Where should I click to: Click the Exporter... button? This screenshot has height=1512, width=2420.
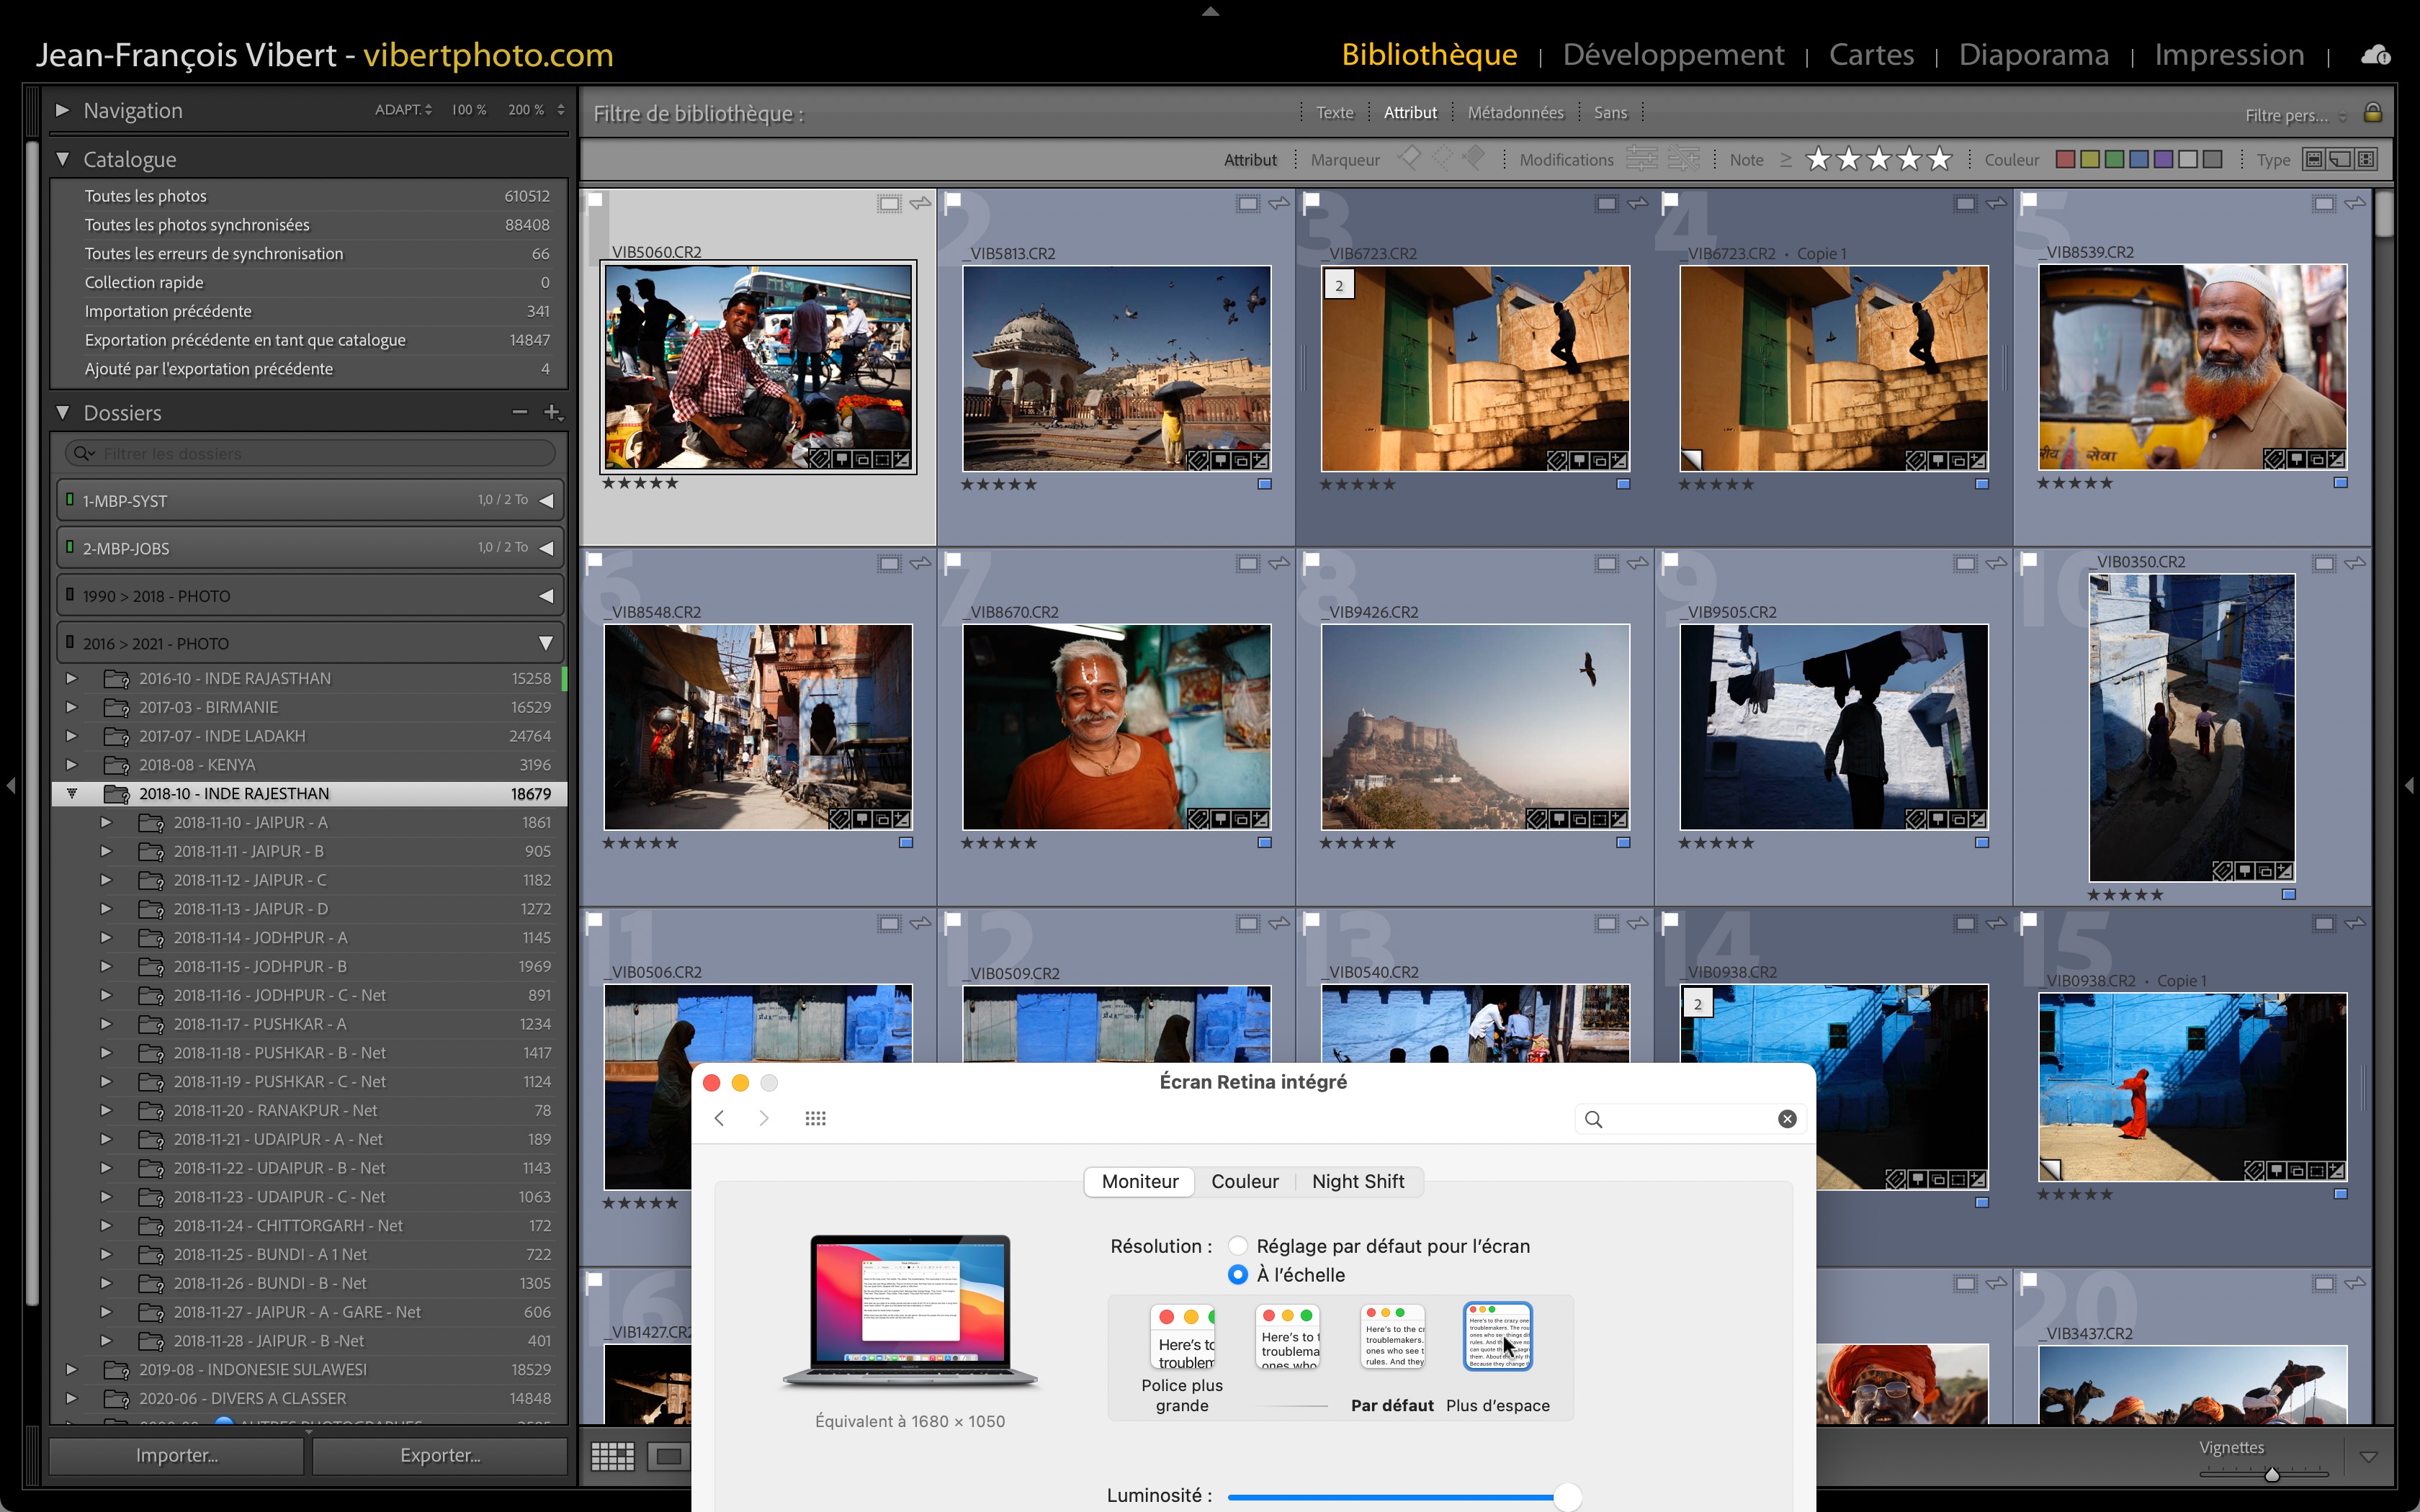tap(440, 1456)
